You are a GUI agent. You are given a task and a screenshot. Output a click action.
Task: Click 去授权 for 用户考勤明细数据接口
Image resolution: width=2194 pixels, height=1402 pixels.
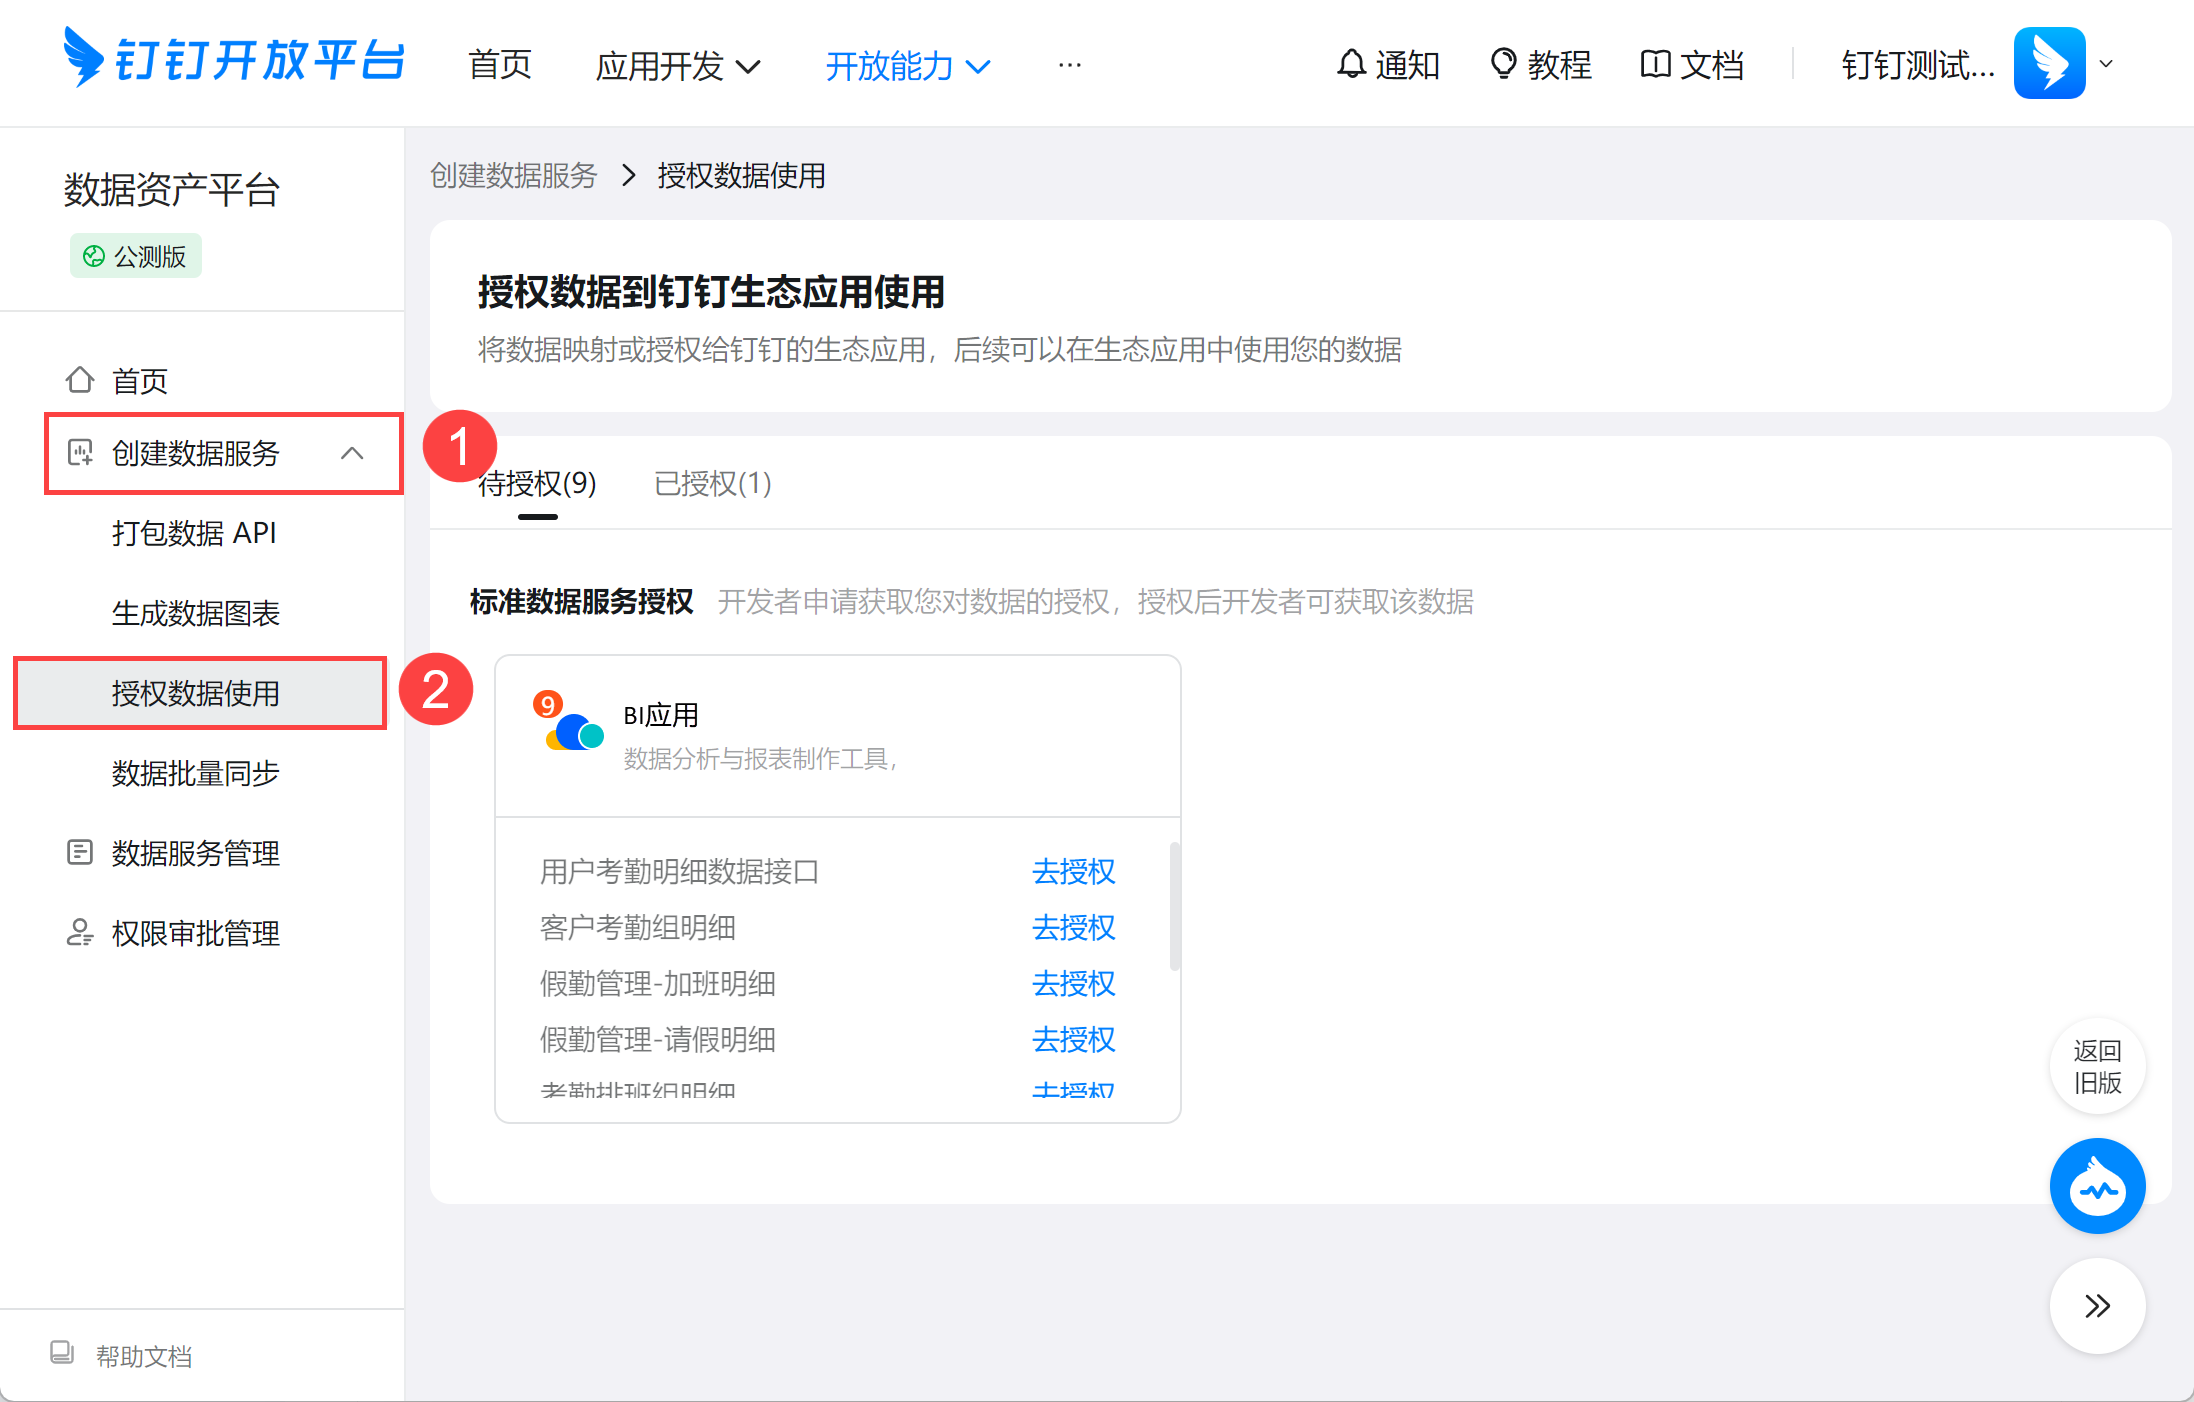point(1073,871)
